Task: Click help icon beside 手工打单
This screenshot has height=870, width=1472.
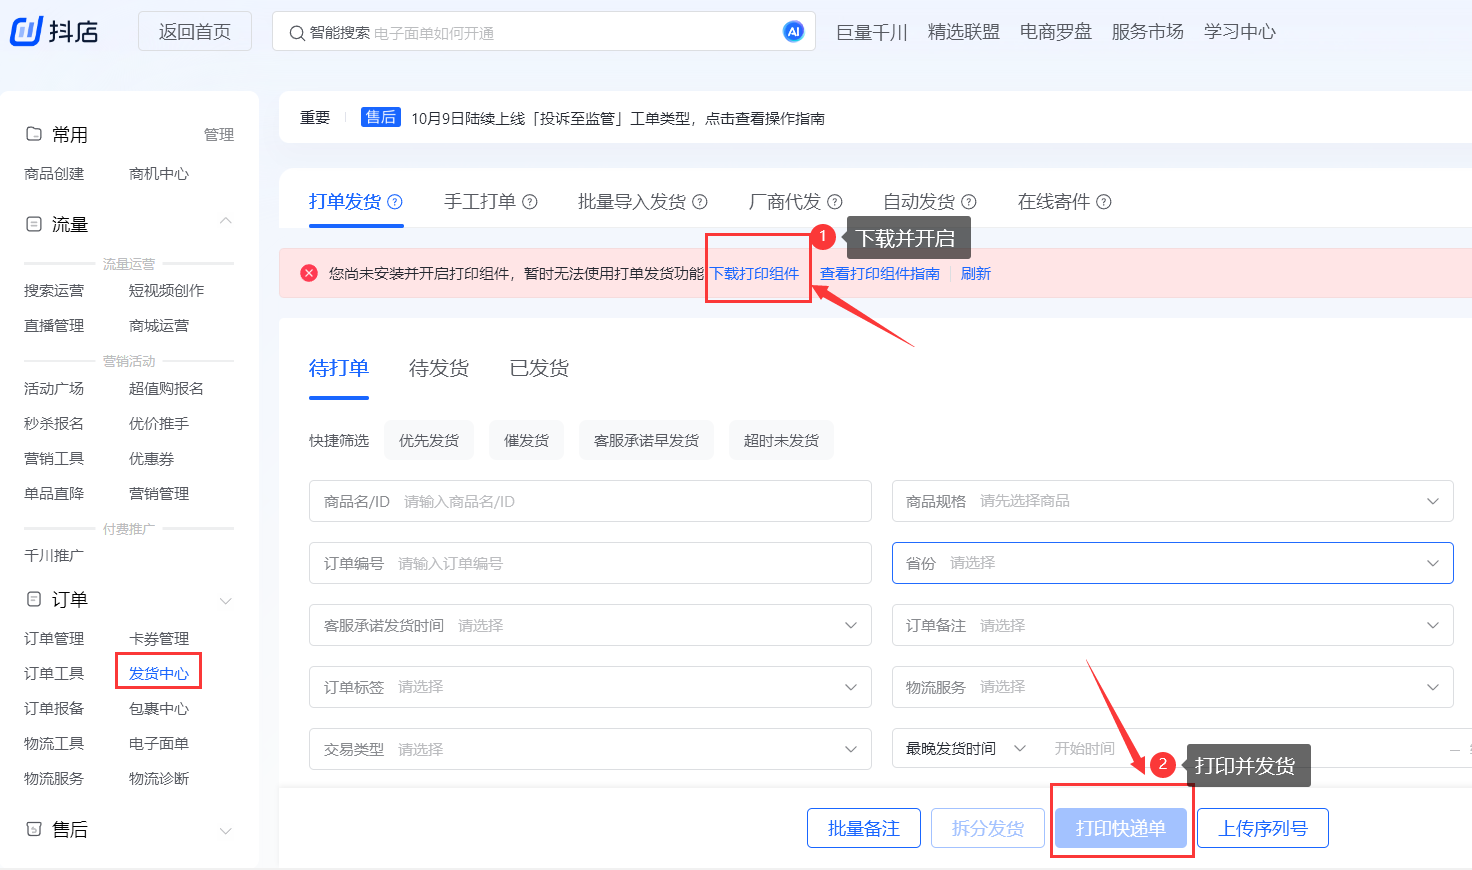Action: click(530, 202)
